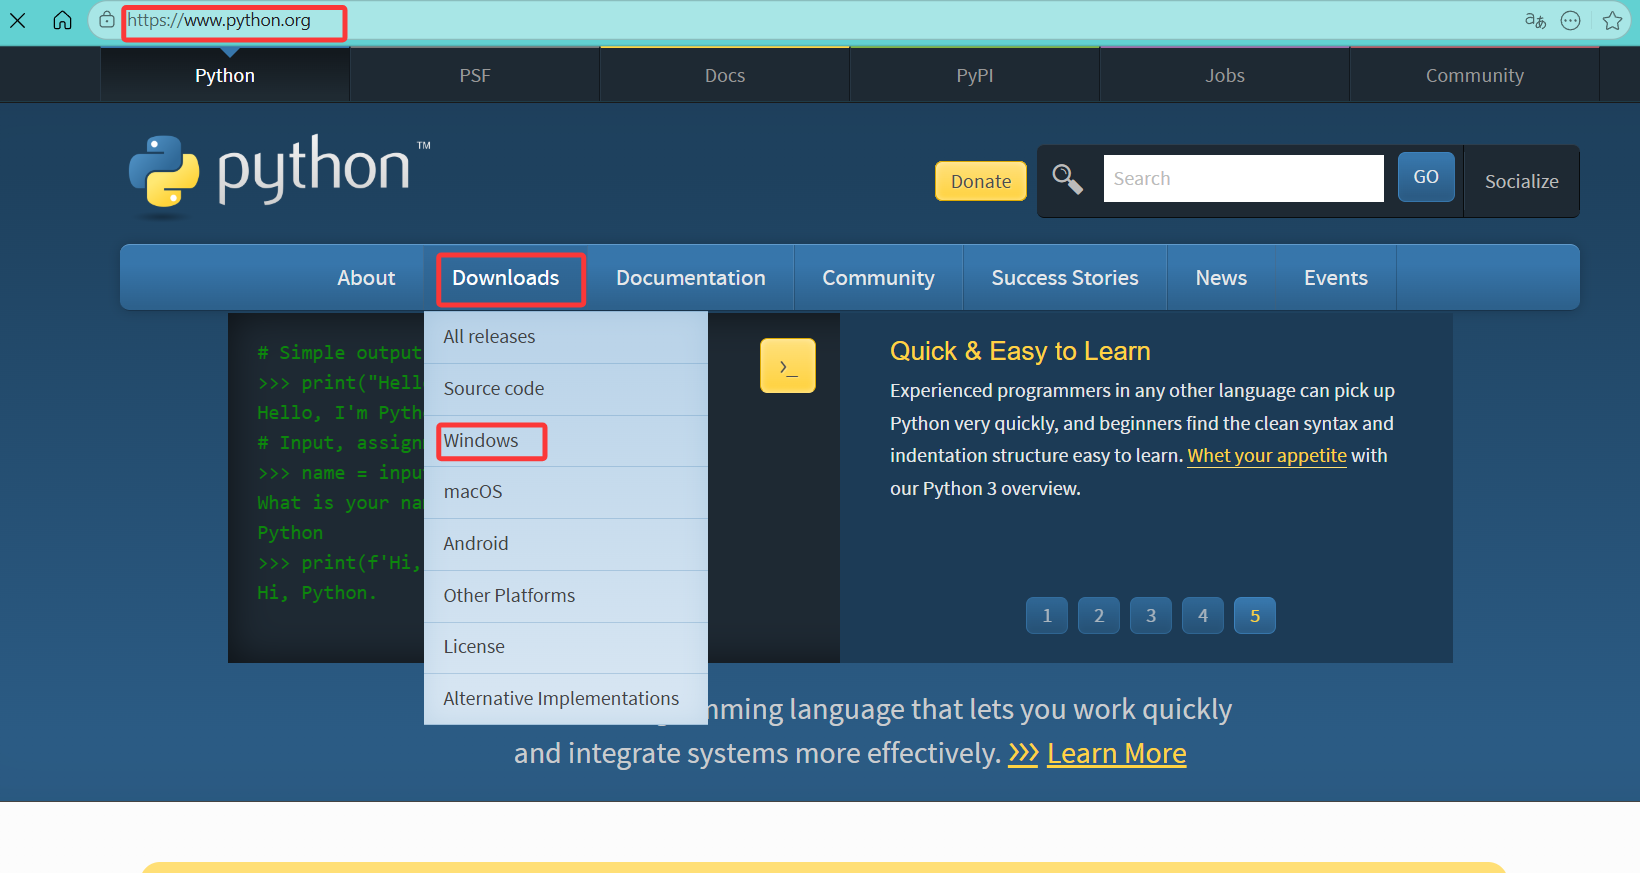The height and width of the screenshot is (873, 1640).
Task: Select the PSF top tab
Action: (x=475, y=75)
